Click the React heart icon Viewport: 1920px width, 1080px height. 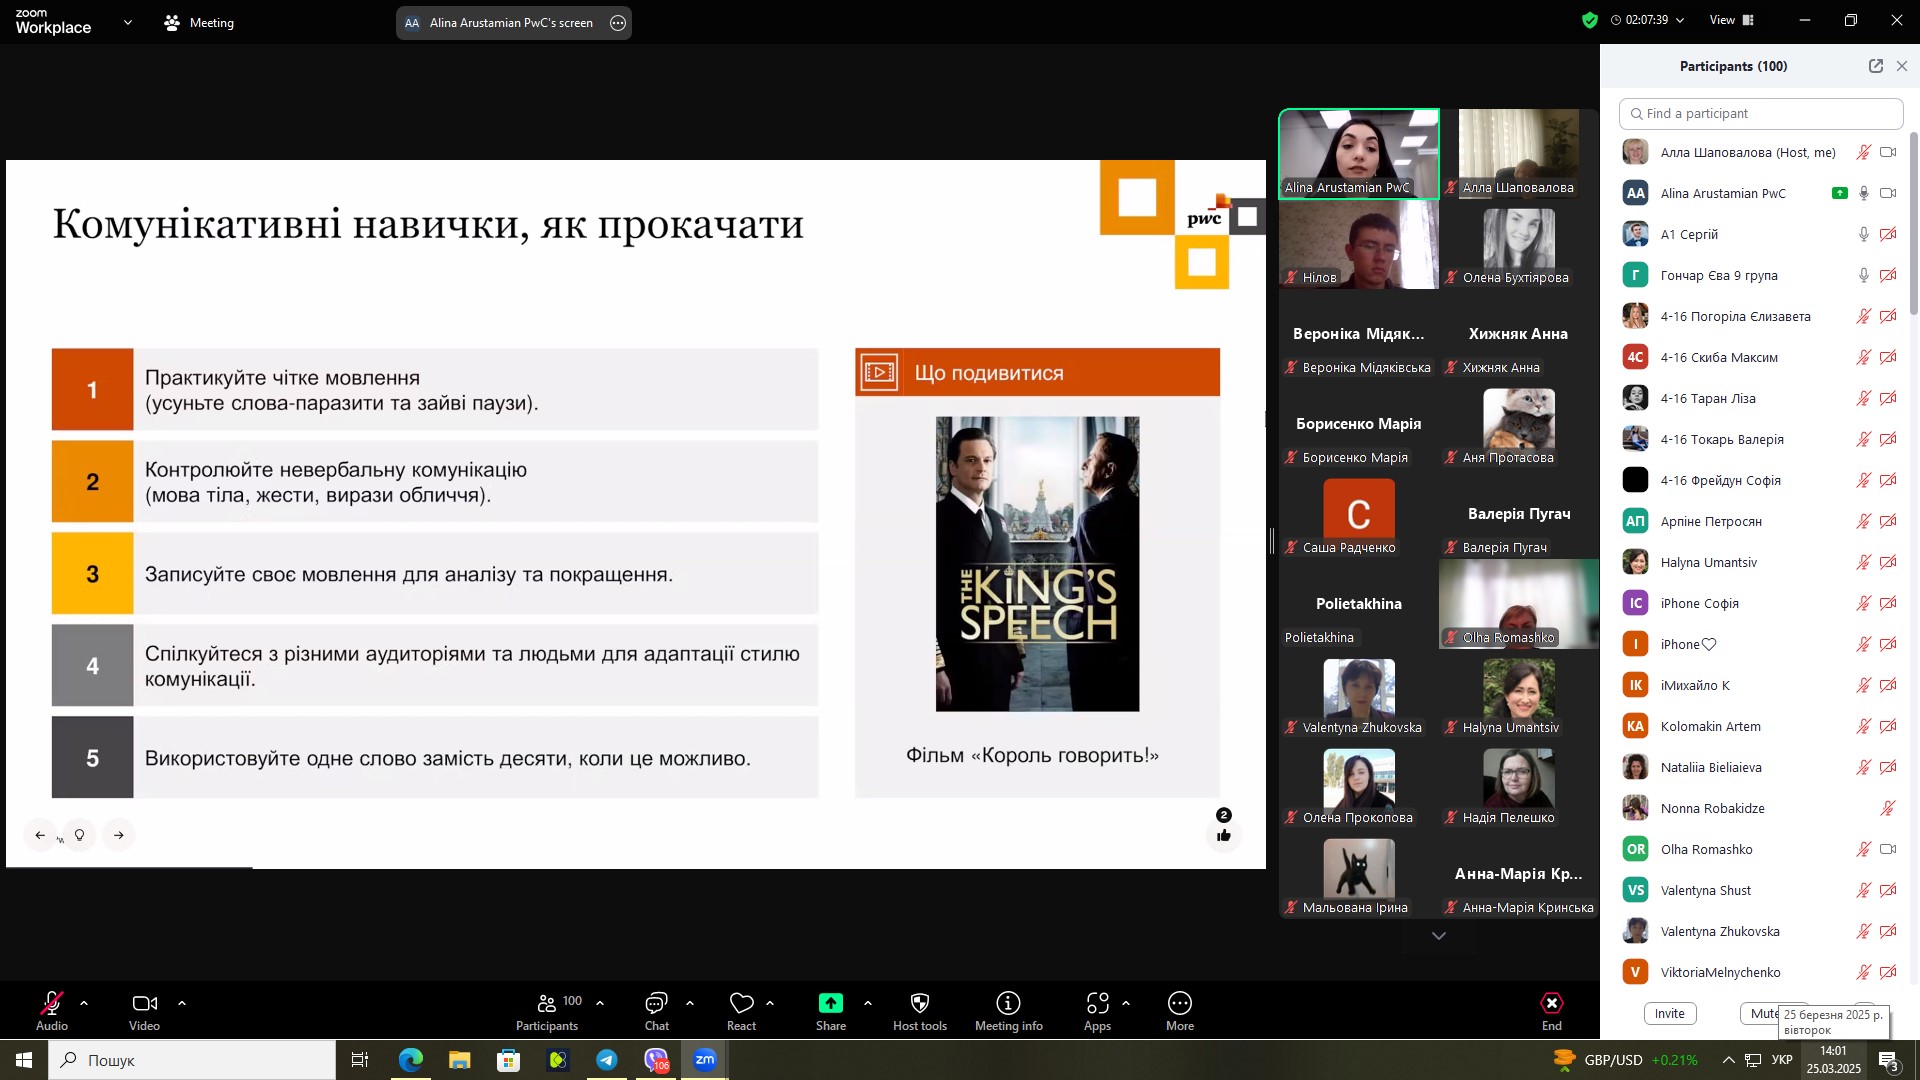tap(741, 1003)
